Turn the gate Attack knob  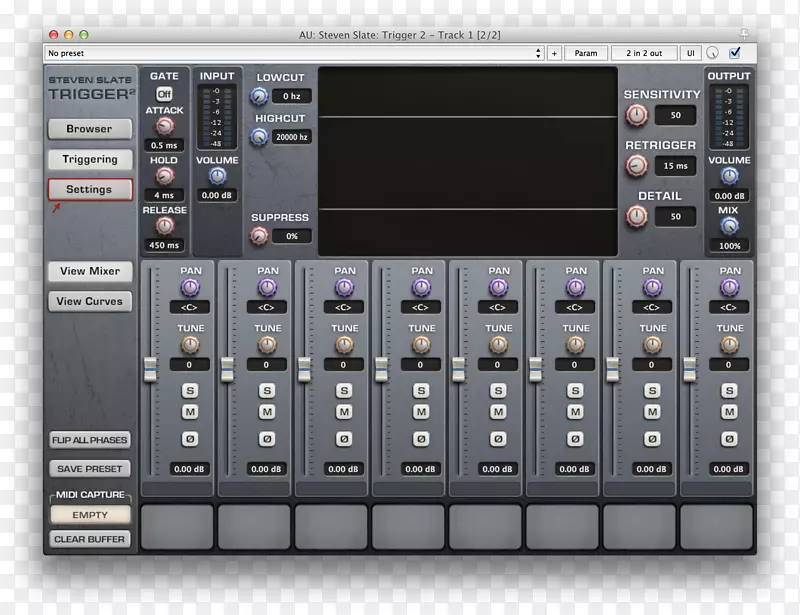(x=164, y=126)
